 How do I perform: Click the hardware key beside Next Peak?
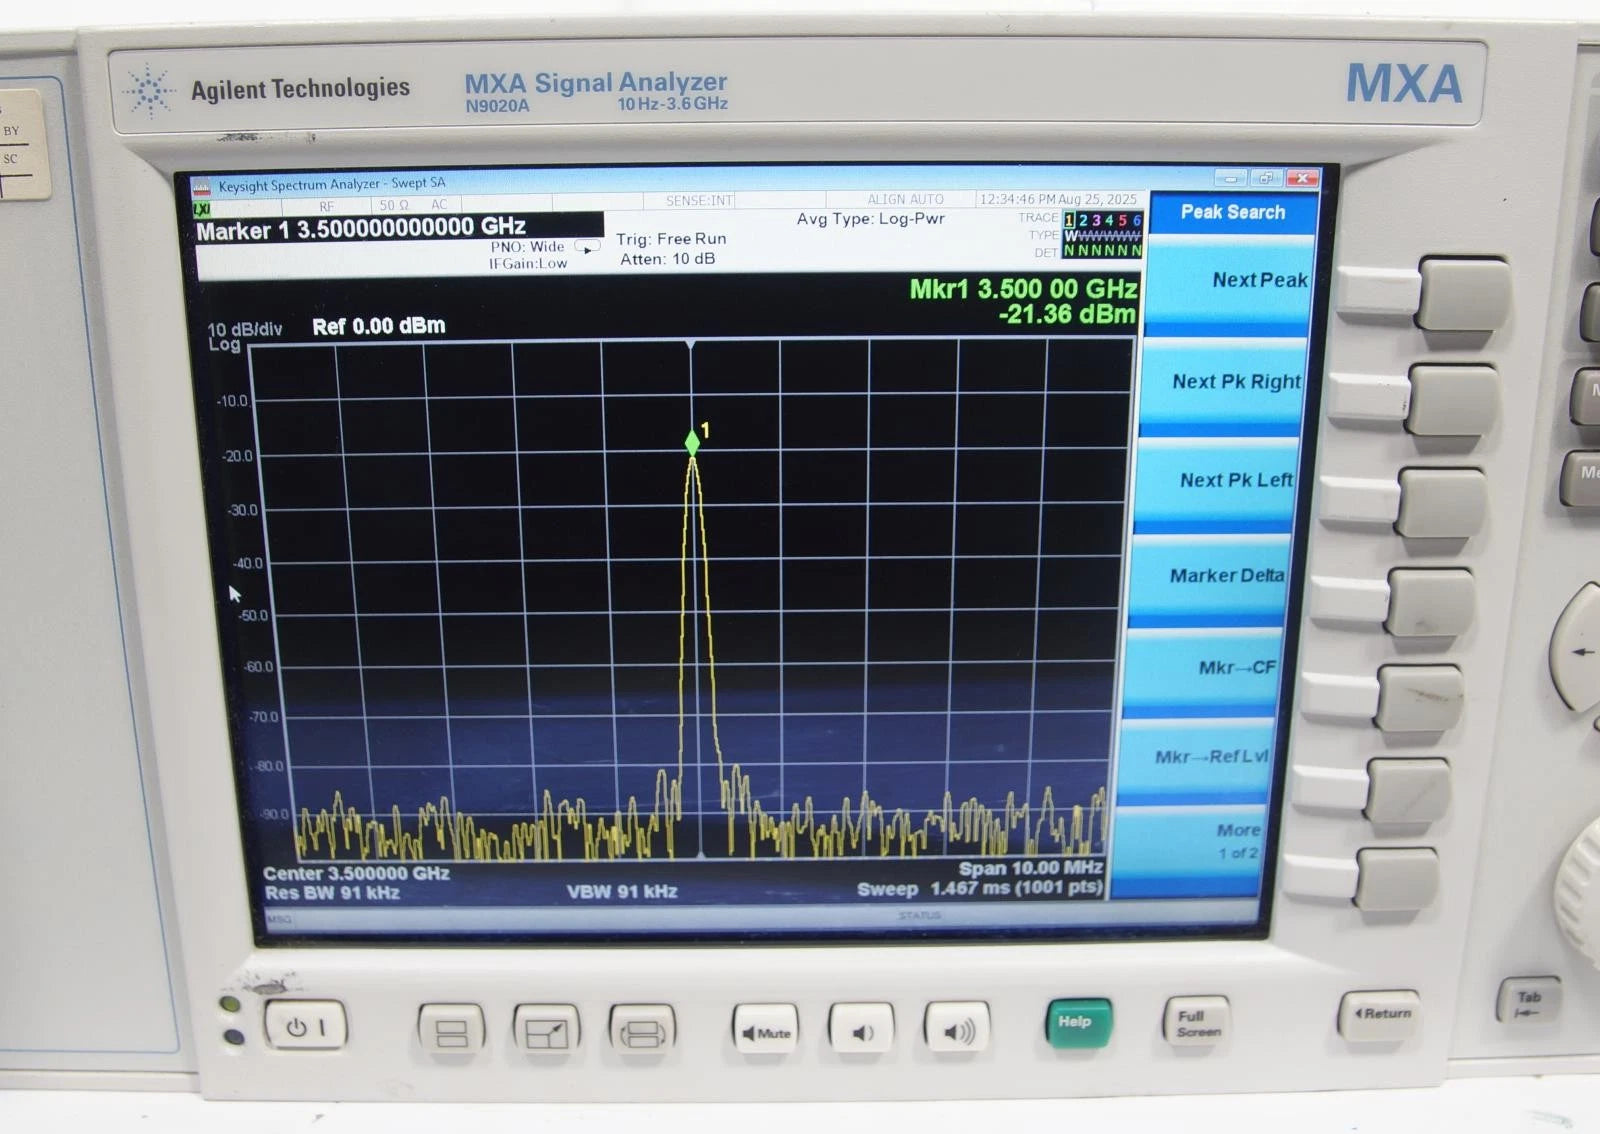click(1463, 295)
